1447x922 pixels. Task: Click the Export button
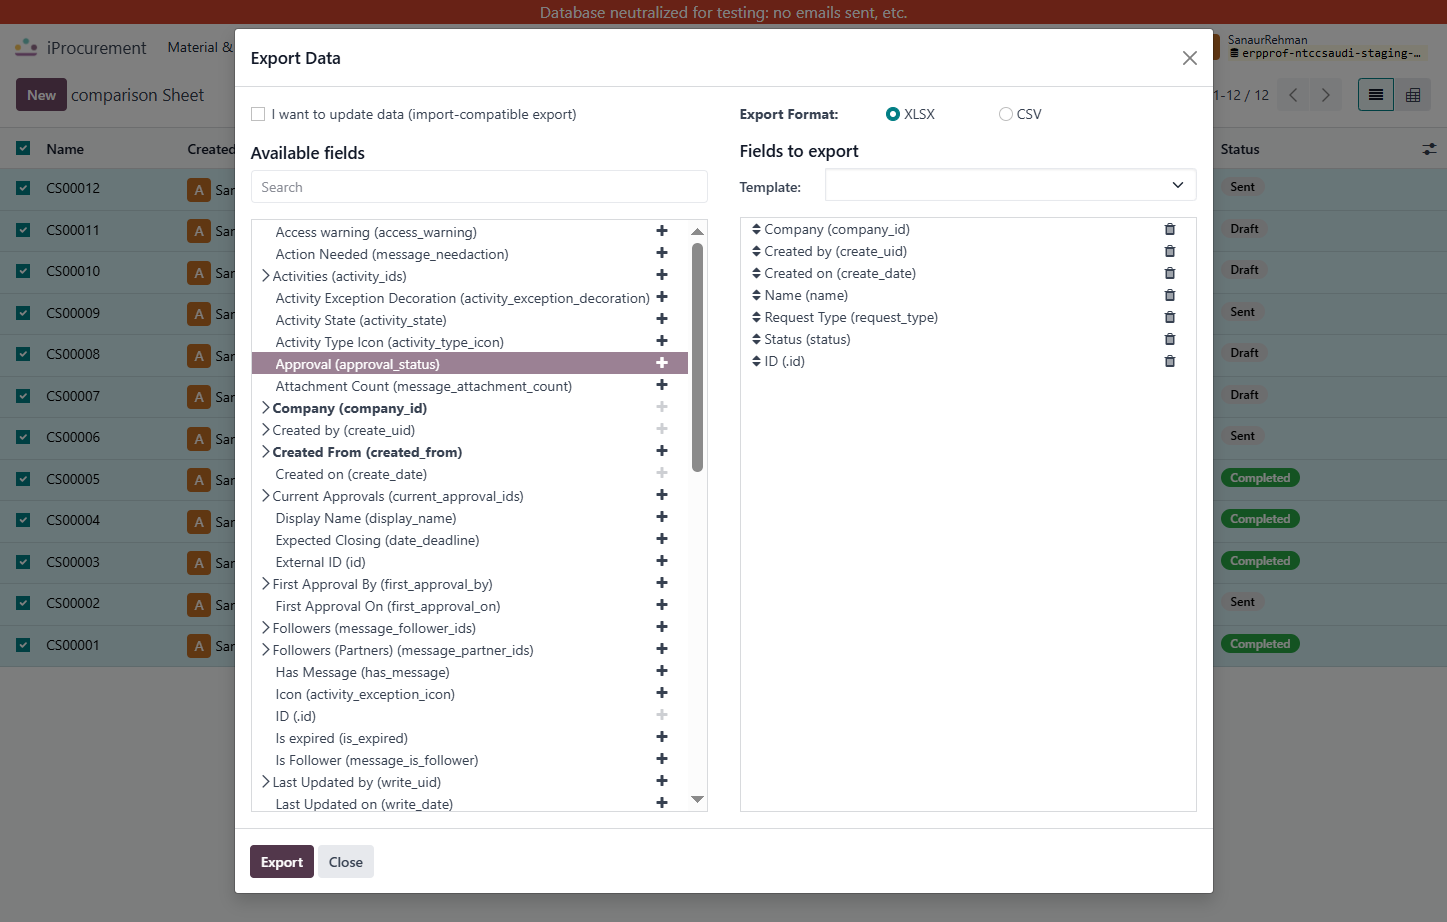tap(282, 862)
